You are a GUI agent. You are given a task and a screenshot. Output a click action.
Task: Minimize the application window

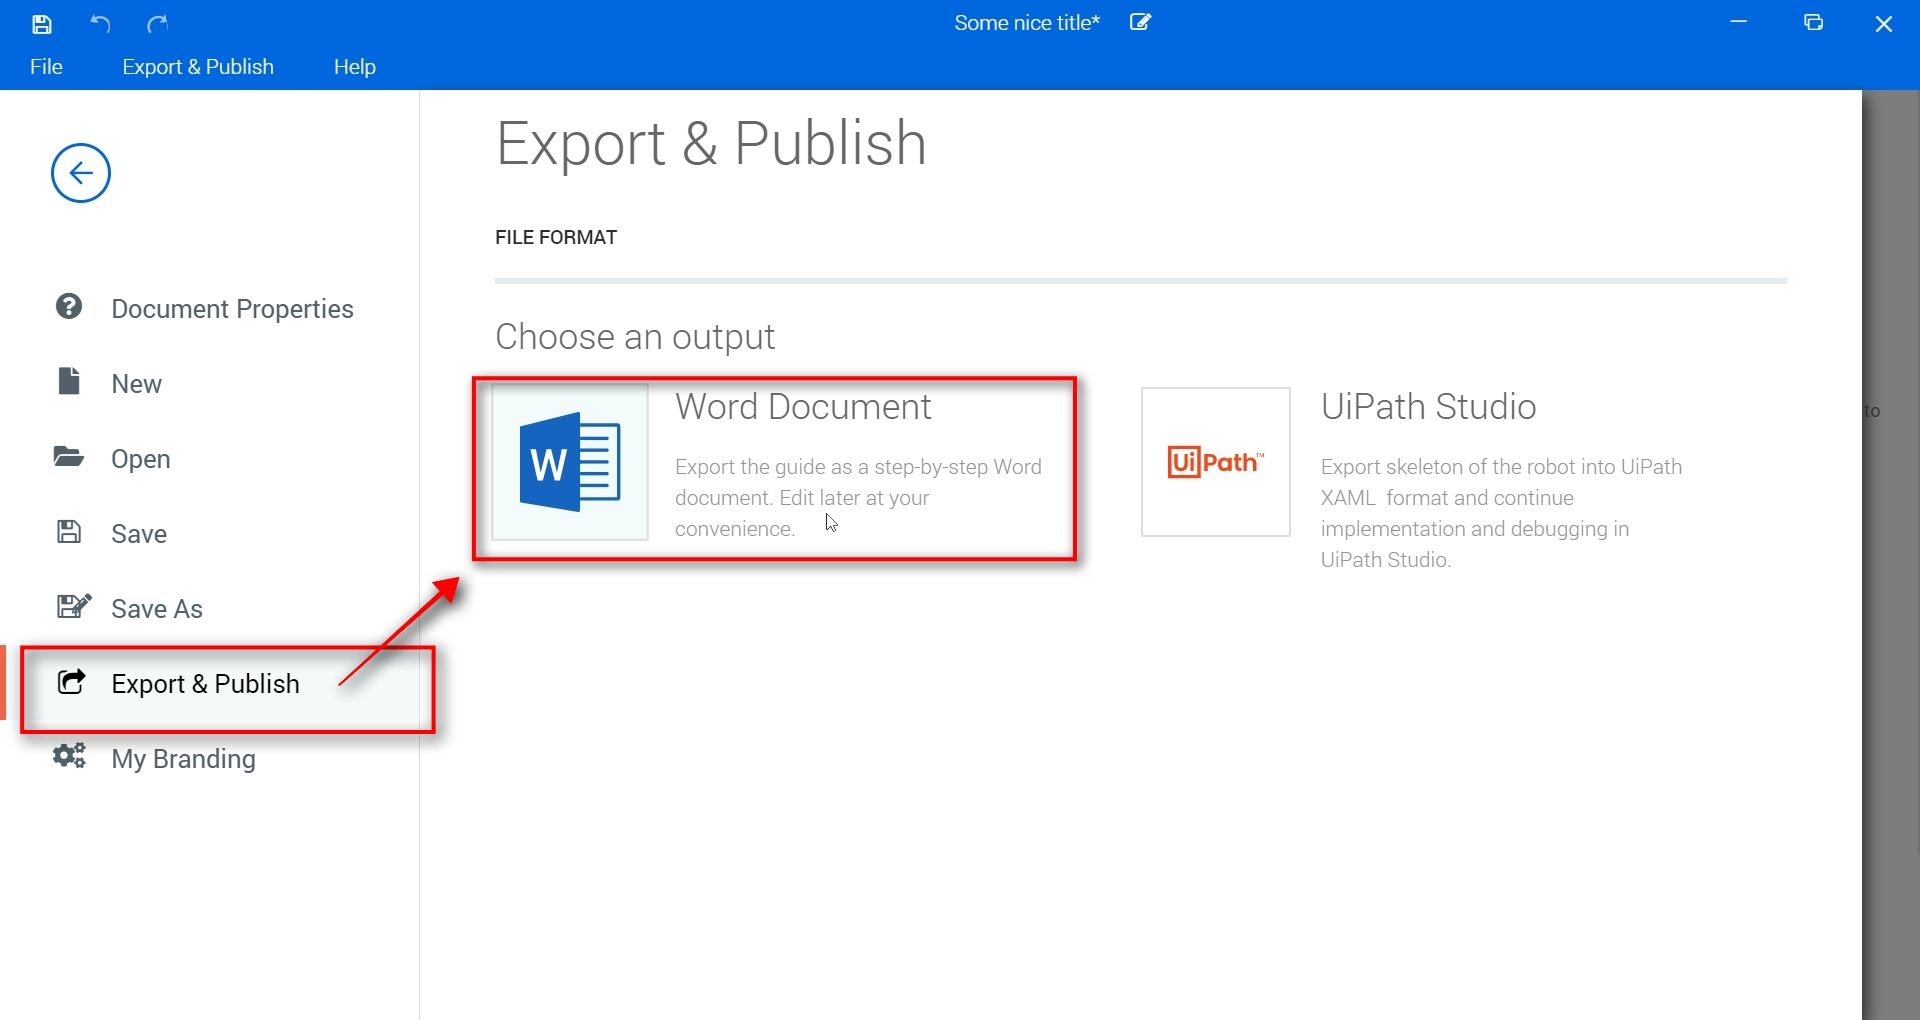pos(1739,22)
